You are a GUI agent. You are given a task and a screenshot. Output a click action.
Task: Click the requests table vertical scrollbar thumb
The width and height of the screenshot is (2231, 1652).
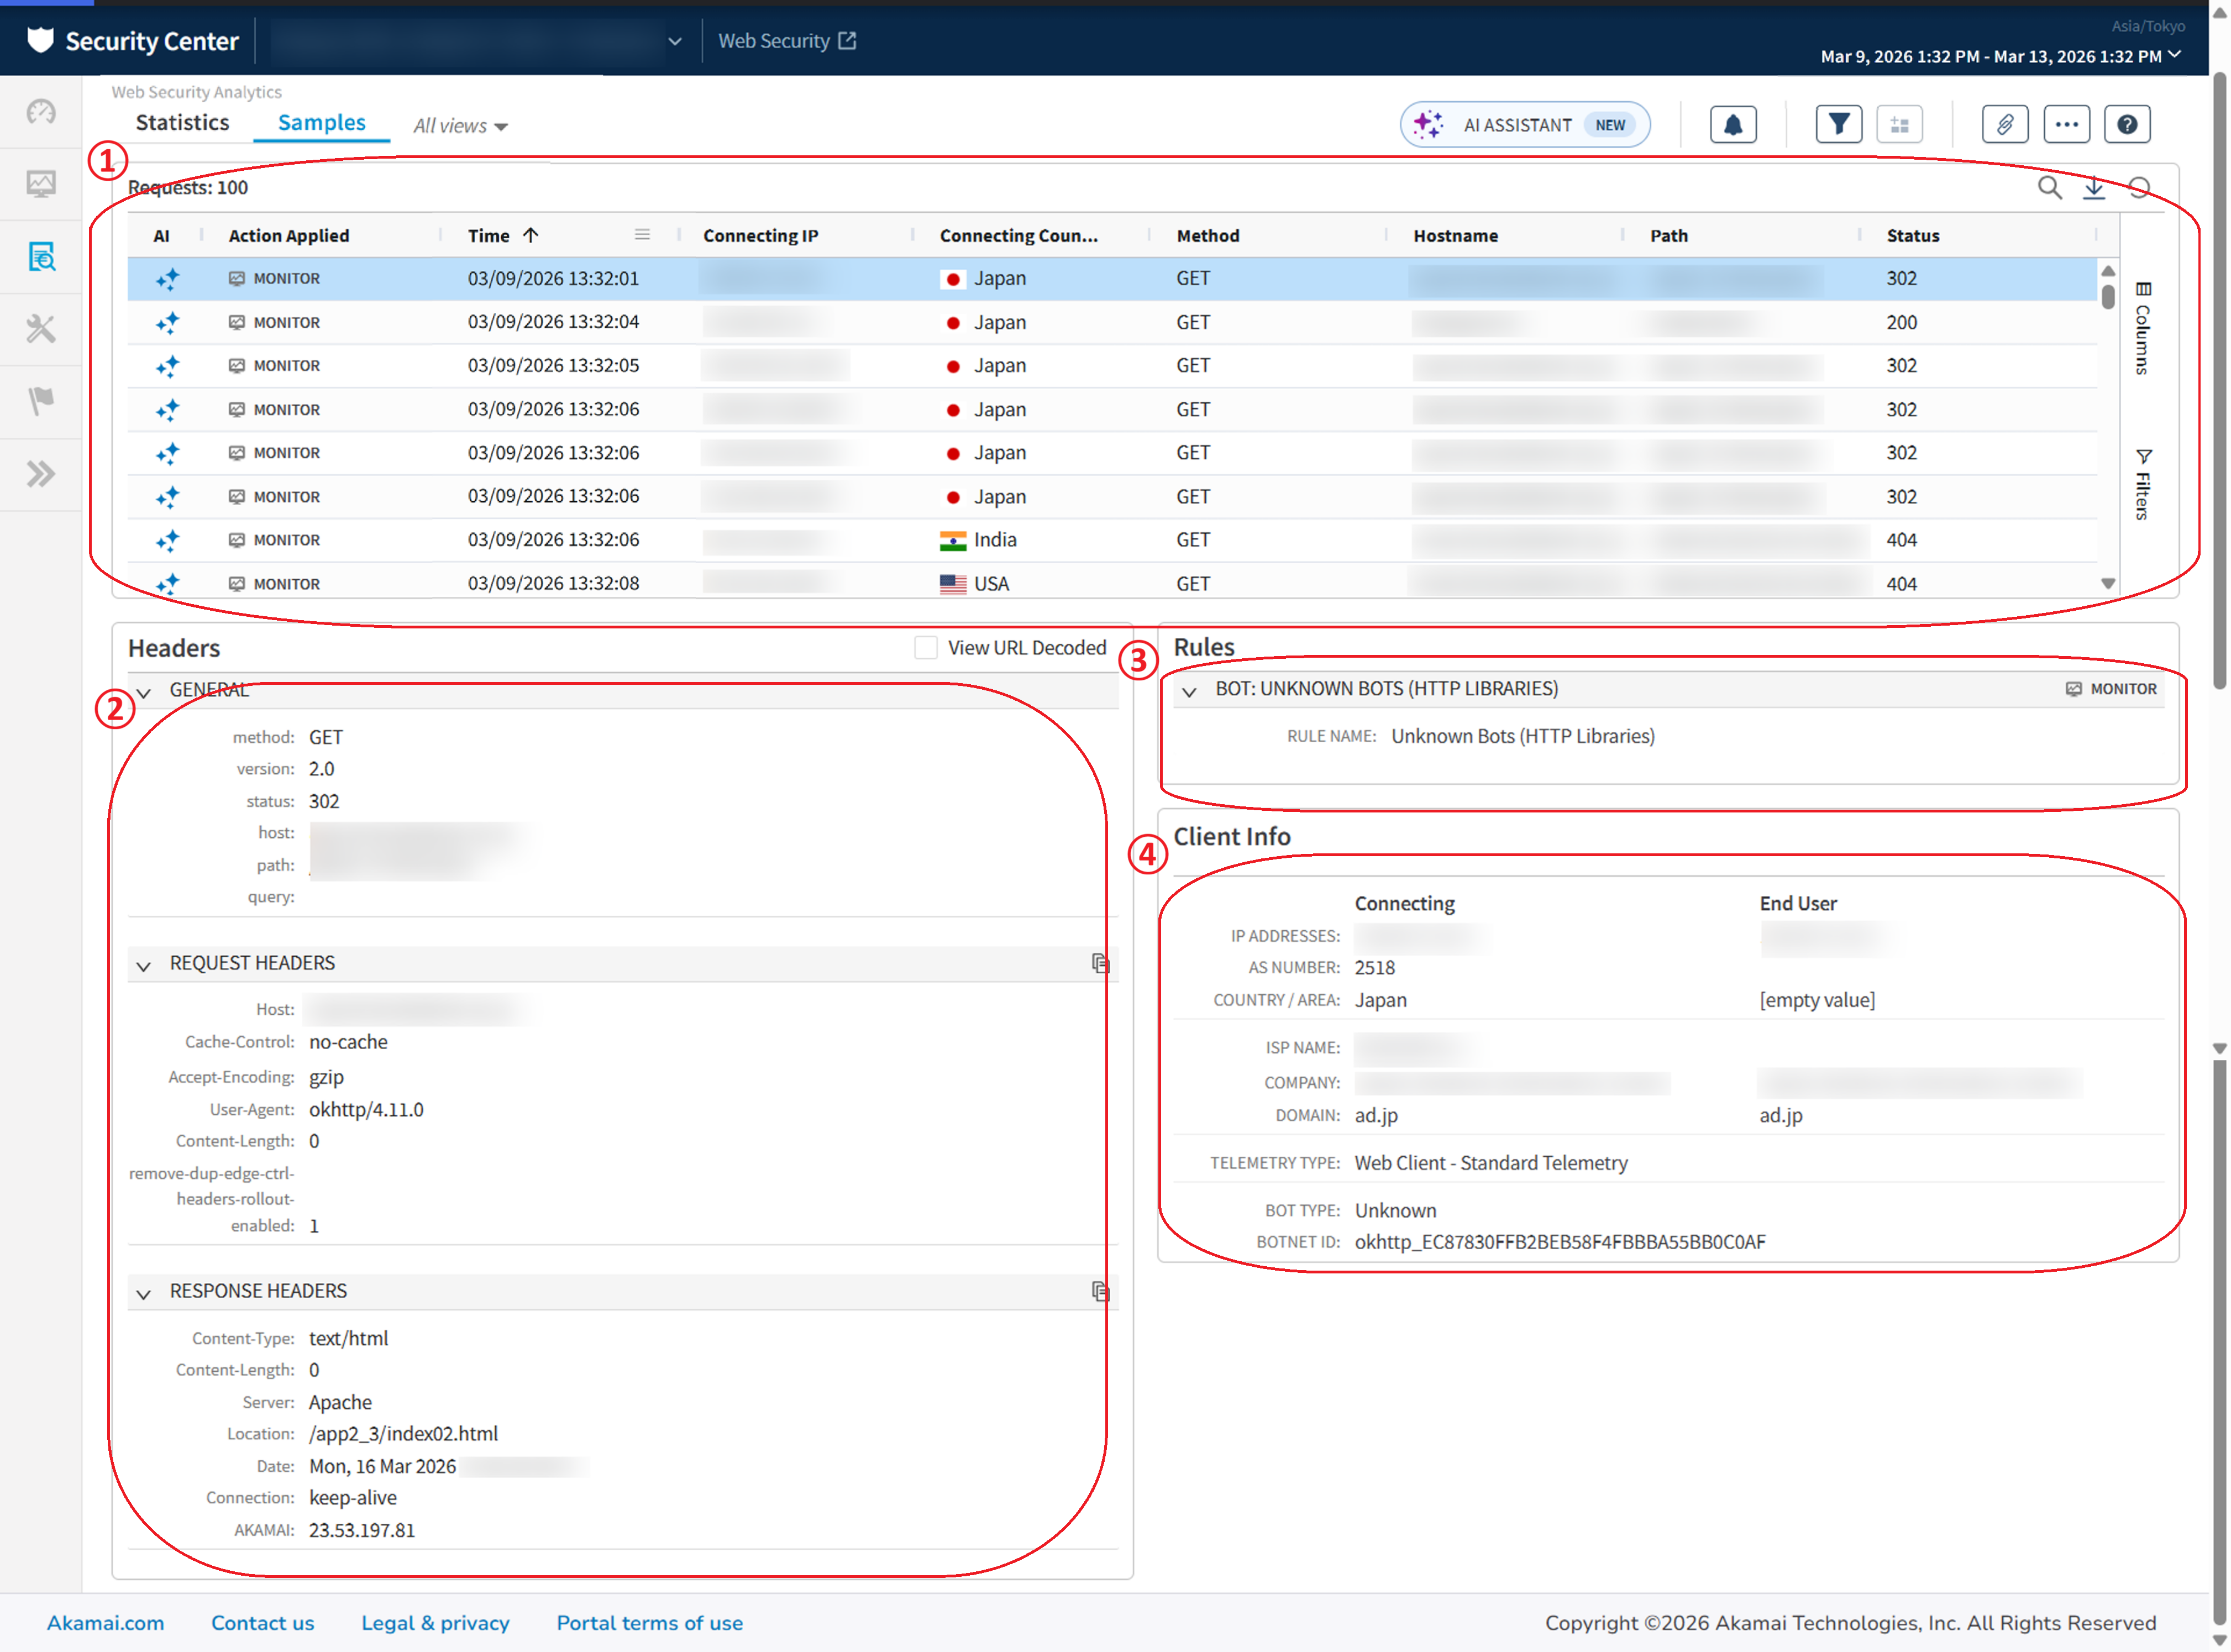pyautogui.click(x=2107, y=297)
